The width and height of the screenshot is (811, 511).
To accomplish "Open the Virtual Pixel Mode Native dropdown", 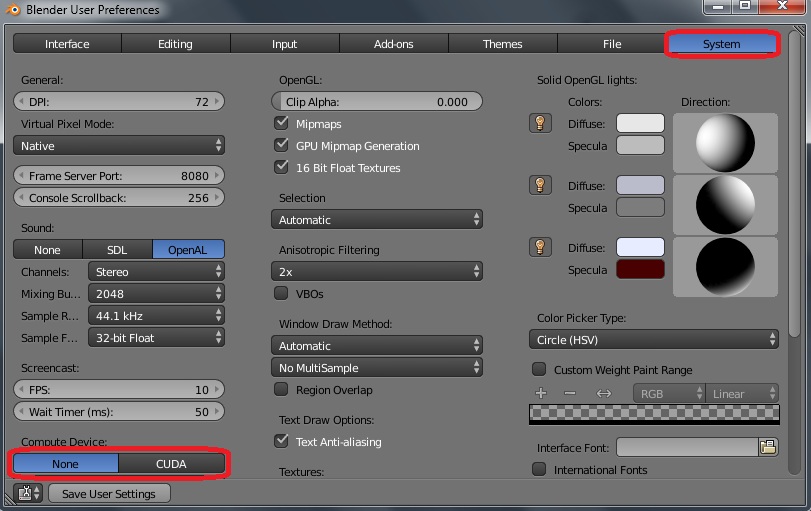I will 119,146.
